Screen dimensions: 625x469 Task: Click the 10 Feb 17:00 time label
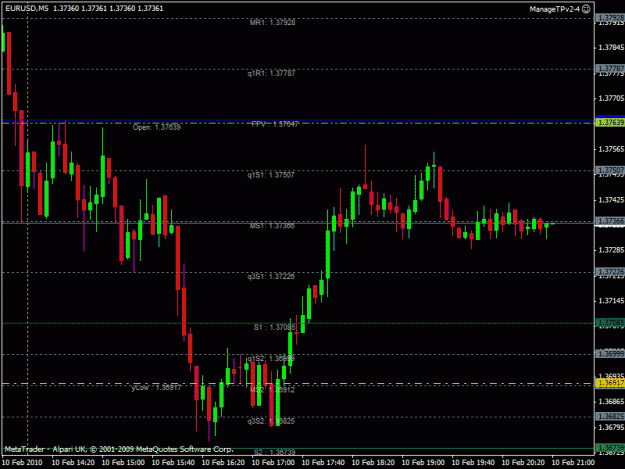pos(273,463)
